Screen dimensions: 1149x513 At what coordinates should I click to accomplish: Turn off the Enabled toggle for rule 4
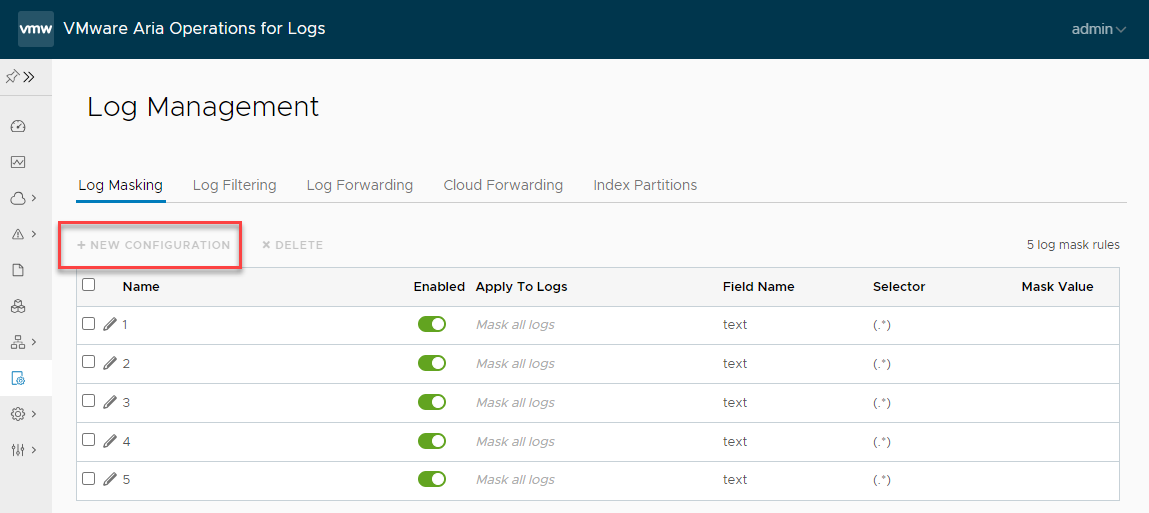pos(432,441)
